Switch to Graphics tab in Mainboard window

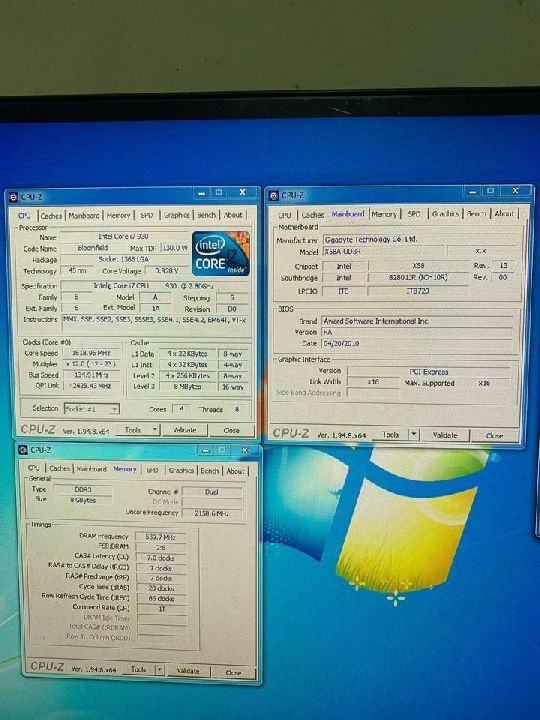point(445,214)
